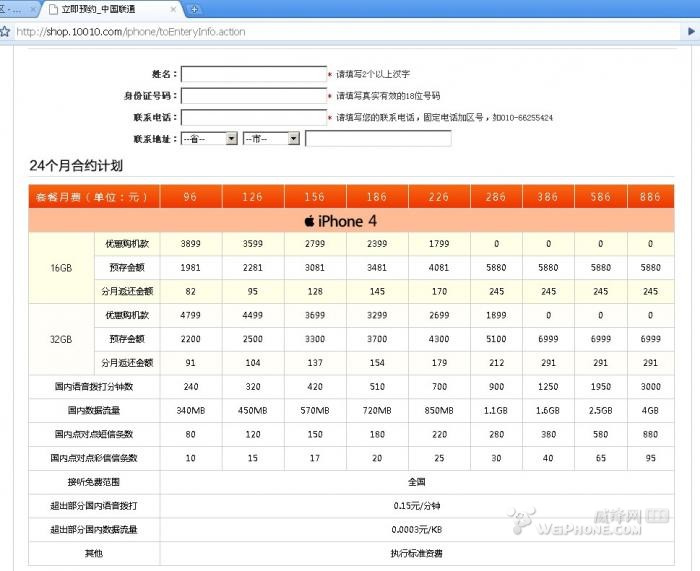Open the 省 province dropdown
Viewport: 700px width, 571px height.
coord(209,139)
